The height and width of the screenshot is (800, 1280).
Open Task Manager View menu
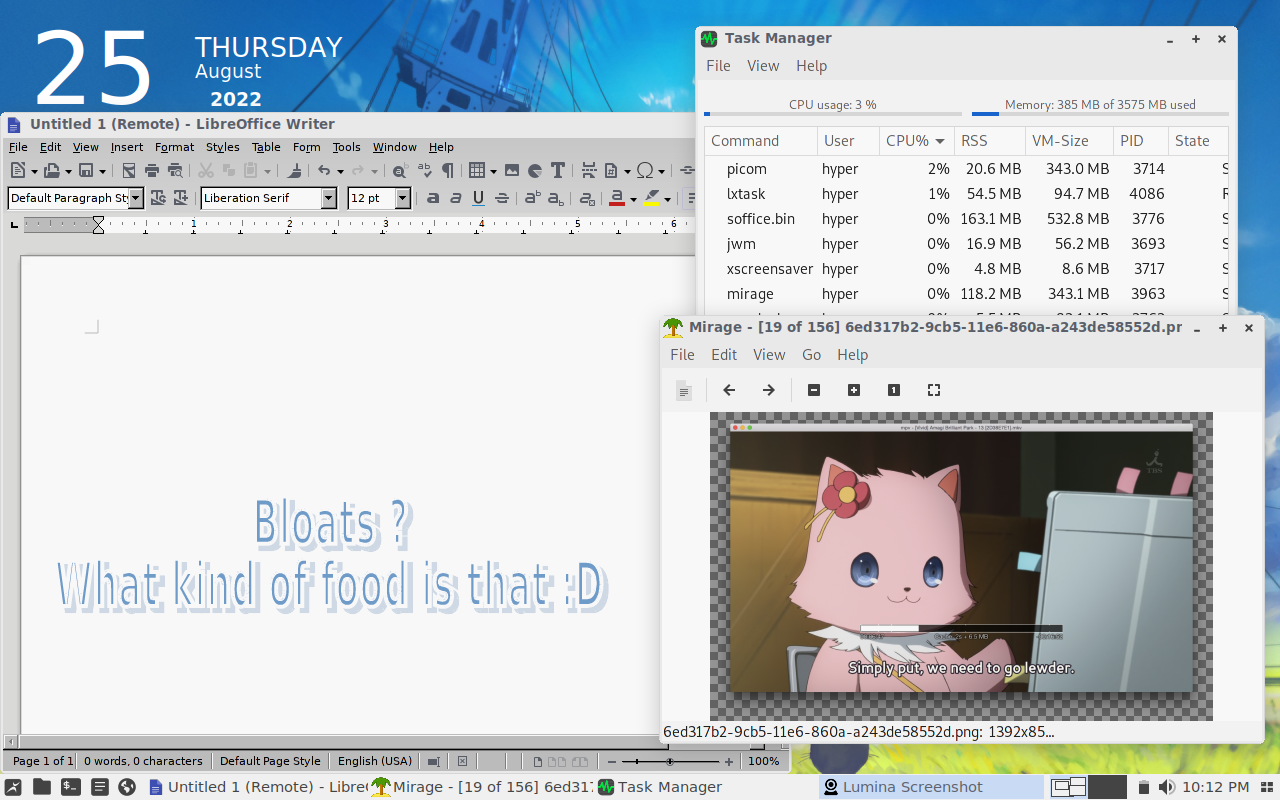coord(763,66)
